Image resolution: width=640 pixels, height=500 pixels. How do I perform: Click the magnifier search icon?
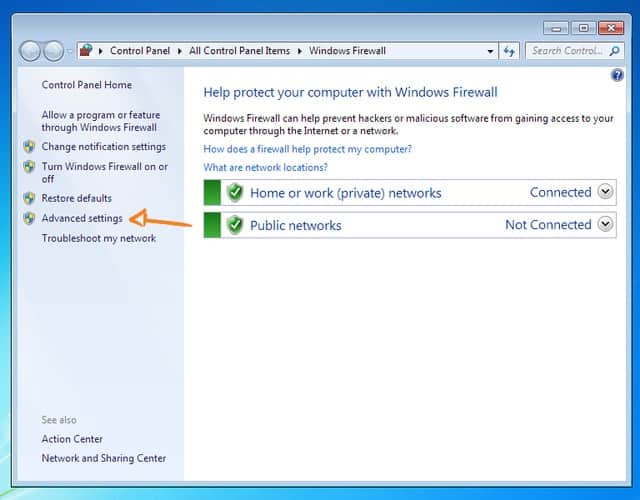coord(614,51)
